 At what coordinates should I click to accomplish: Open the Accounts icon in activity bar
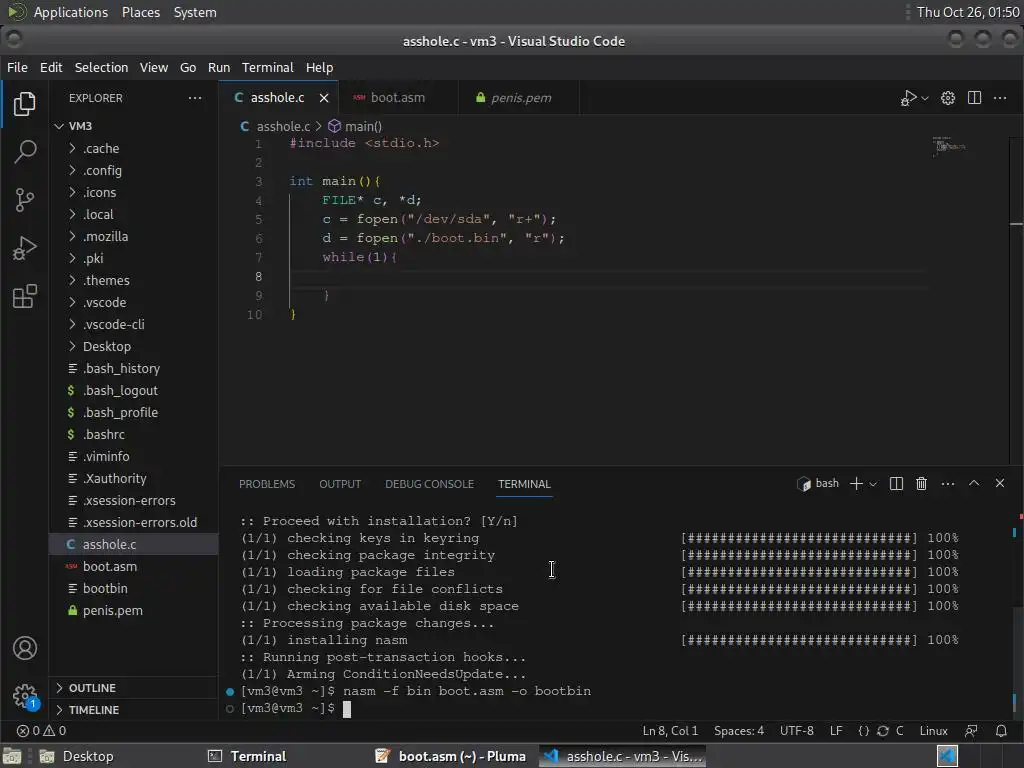point(25,648)
